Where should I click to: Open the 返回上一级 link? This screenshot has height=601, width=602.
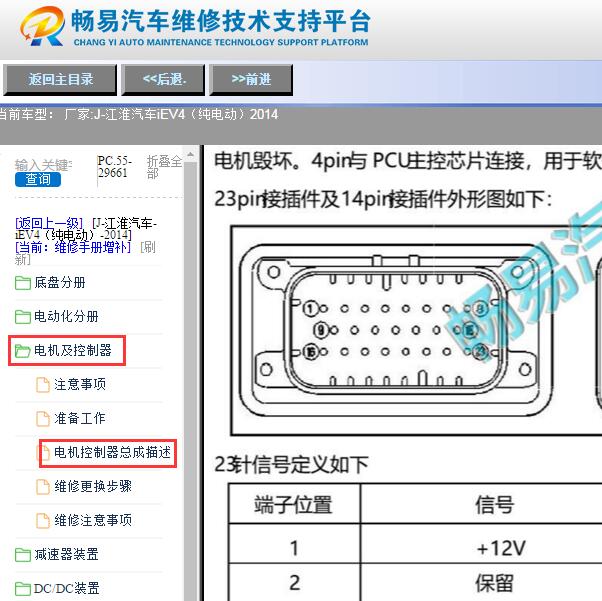pos(49,223)
